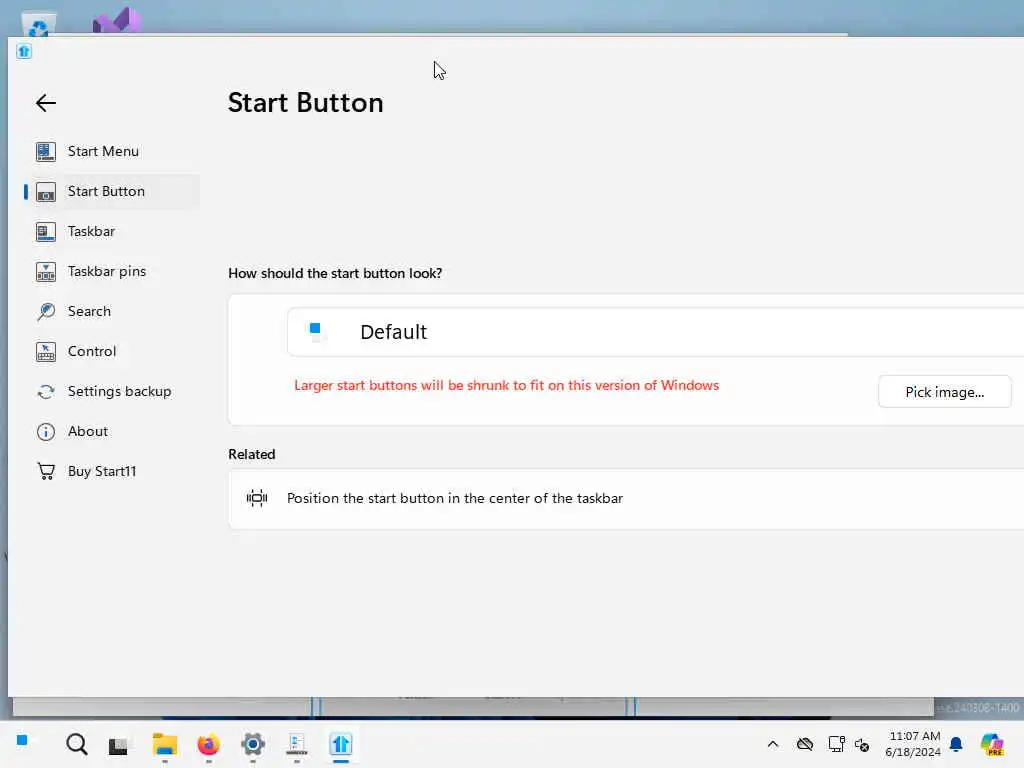Viewport: 1024px width, 768px height.
Task: Show hidden tray icons chevron
Action: click(x=773, y=744)
